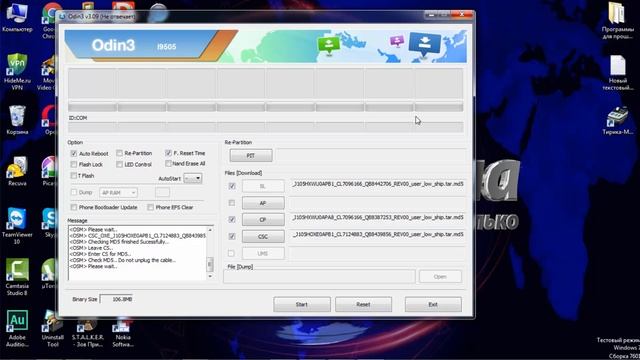Enable the Flash Lock checkbox
Screen dimensions: 640x360
click(x=74, y=164)
